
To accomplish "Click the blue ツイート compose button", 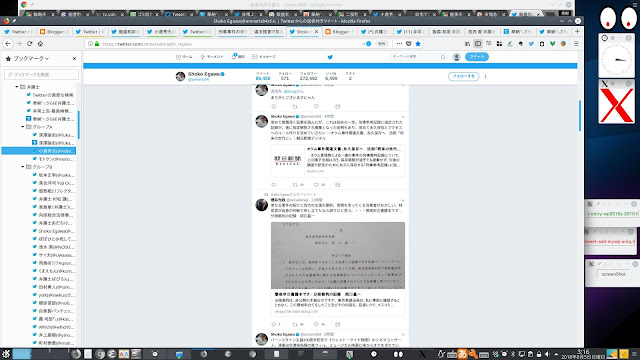I will (477, 57).
